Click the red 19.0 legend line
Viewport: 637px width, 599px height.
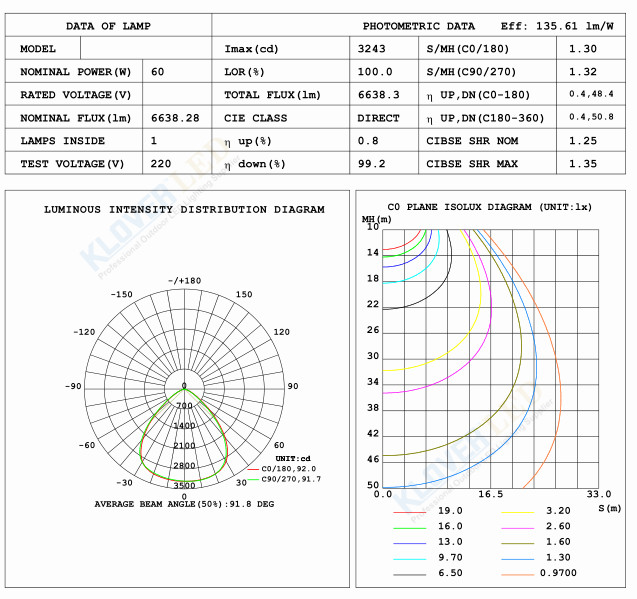click(410, 513)
